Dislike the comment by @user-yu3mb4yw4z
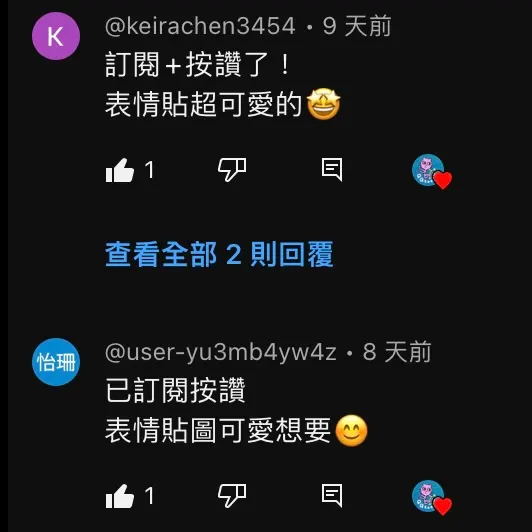Screen dimensions: 532x532 click(232, 496)
